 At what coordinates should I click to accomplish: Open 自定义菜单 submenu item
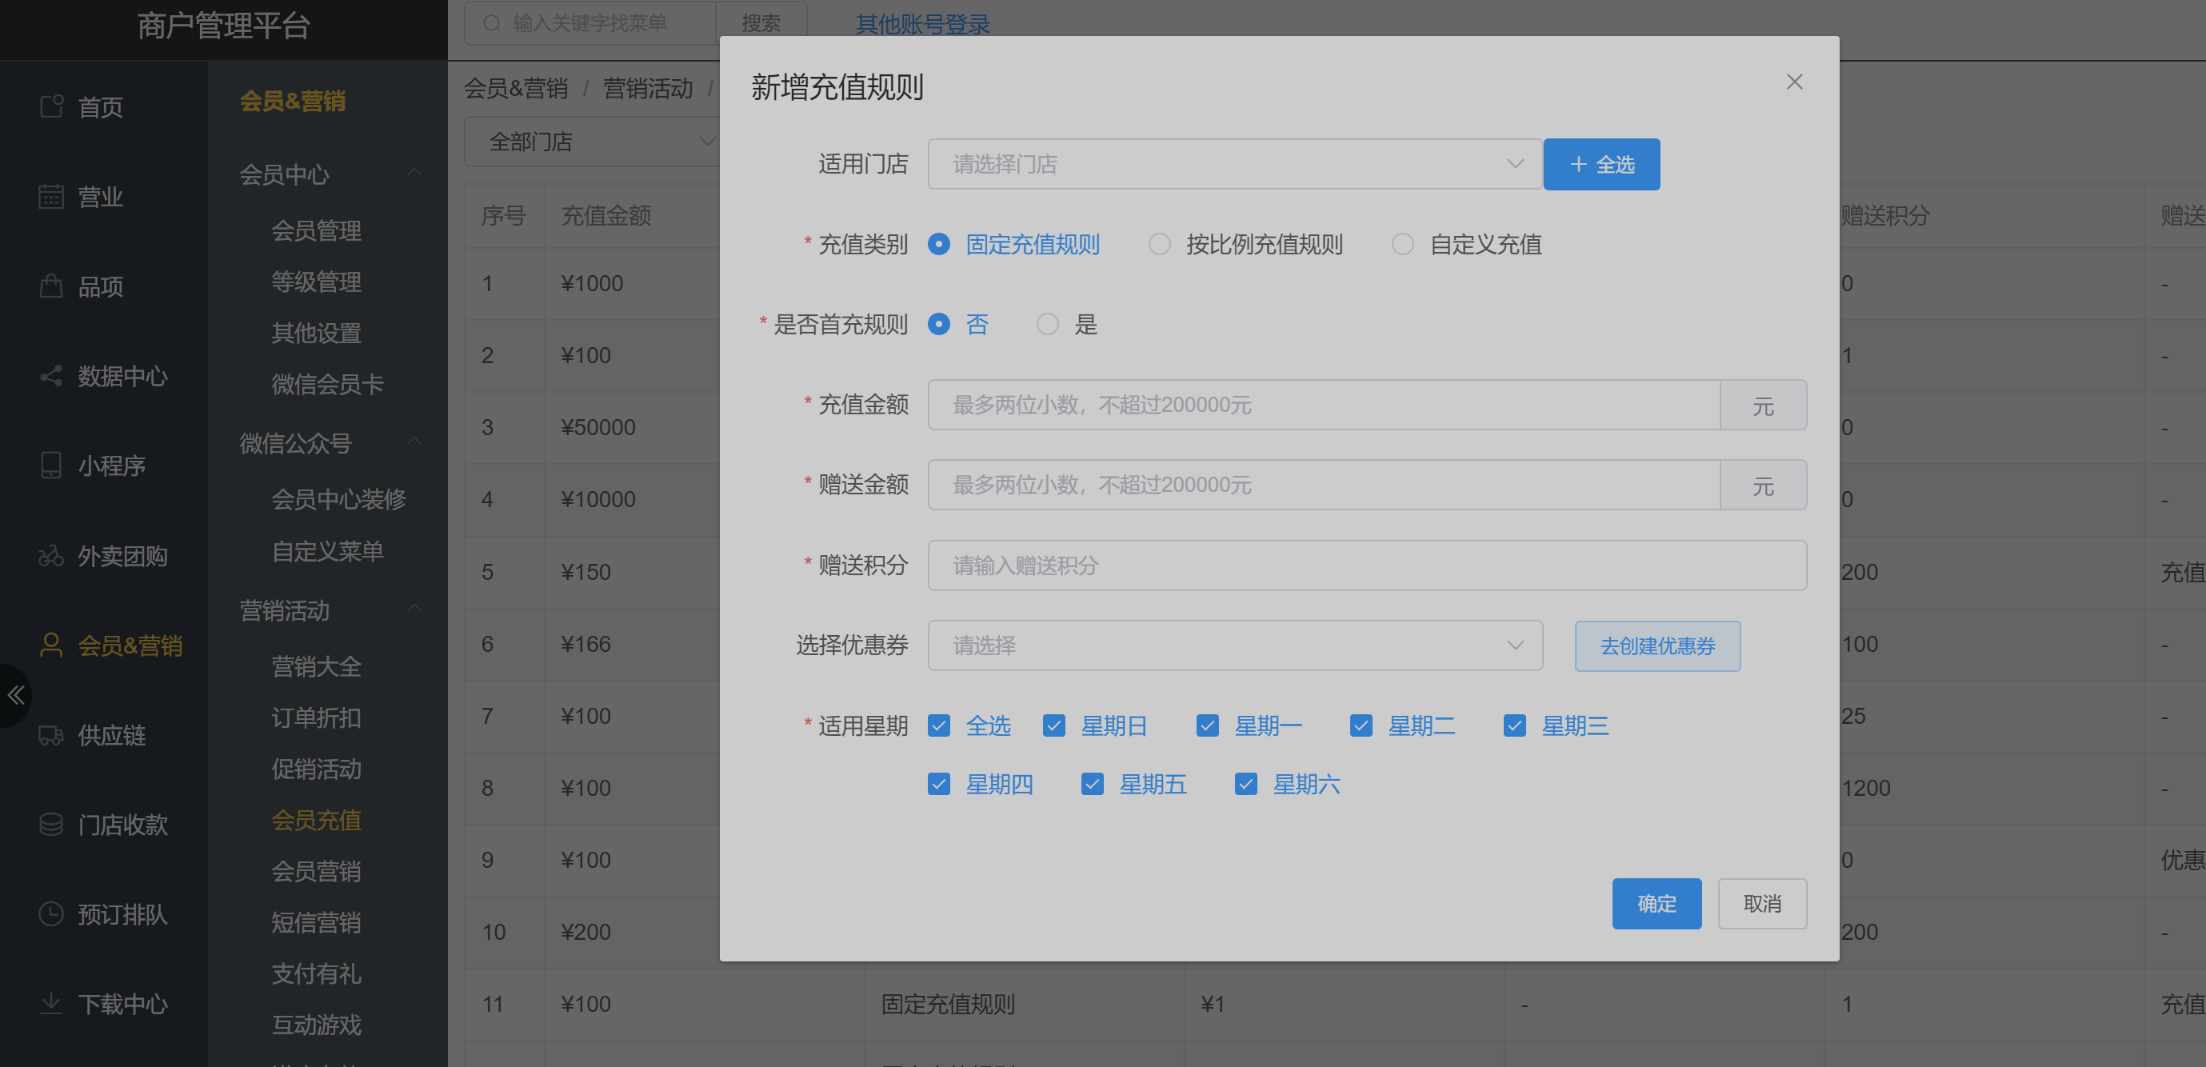click(328, 551)
